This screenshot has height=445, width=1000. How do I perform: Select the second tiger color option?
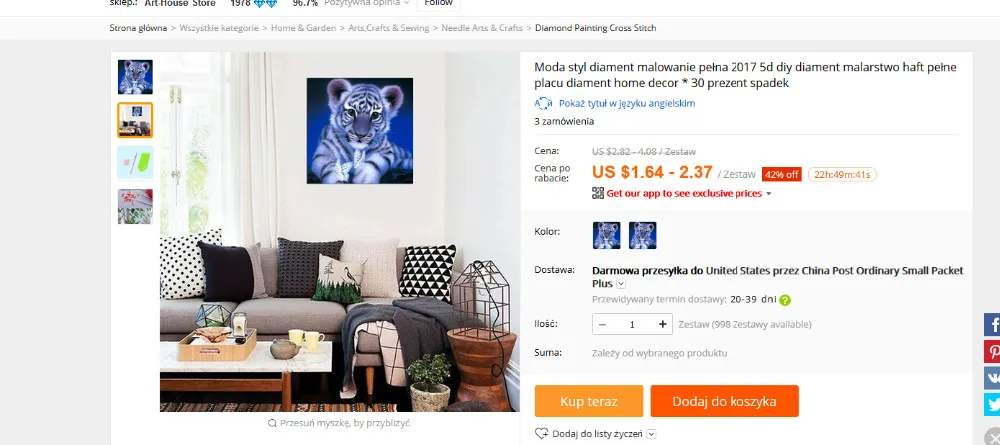click(x=642, y=235)
